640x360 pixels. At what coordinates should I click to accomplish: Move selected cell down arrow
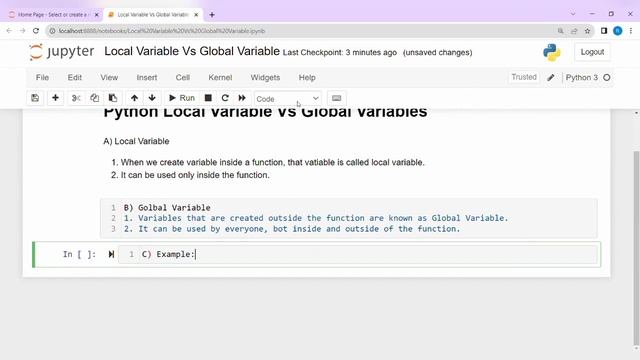click(x=152, y=98)
